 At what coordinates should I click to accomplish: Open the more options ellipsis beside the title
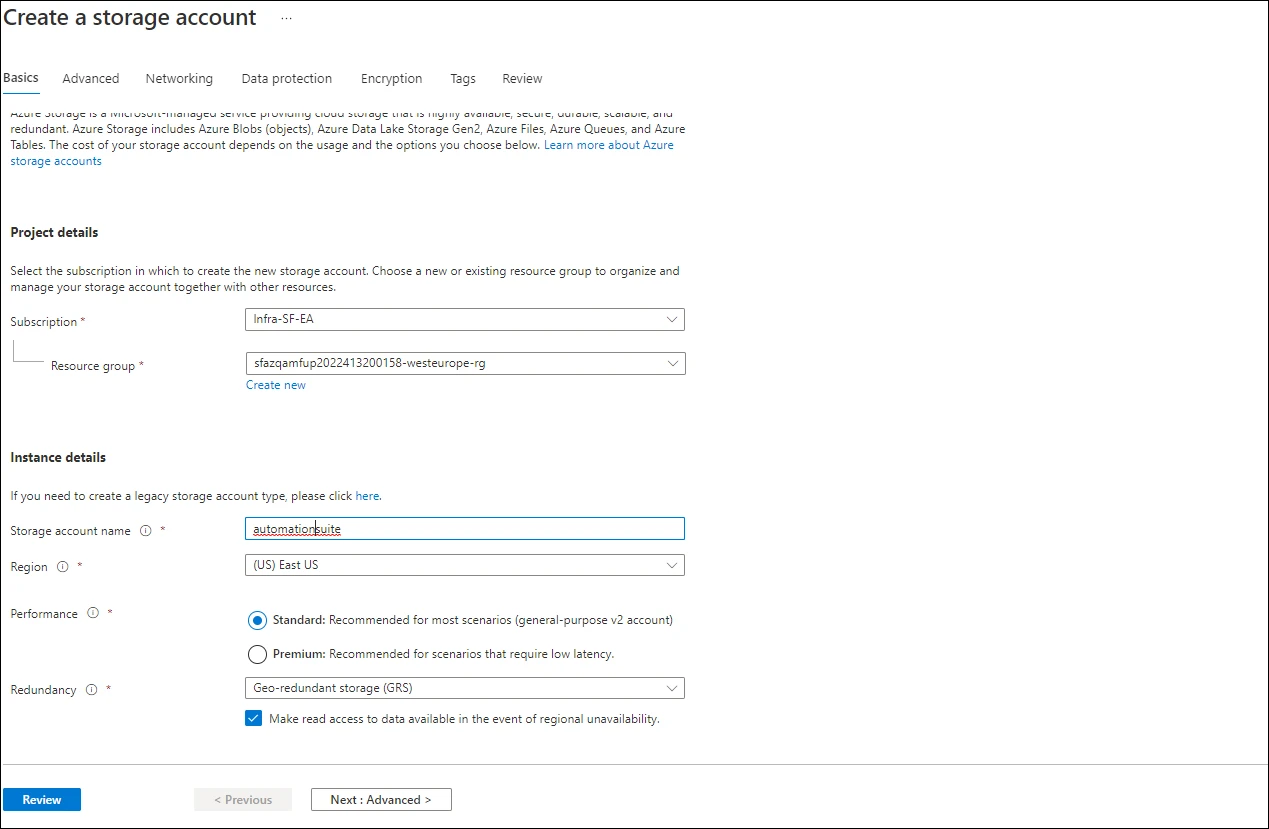tap(287, 19)
